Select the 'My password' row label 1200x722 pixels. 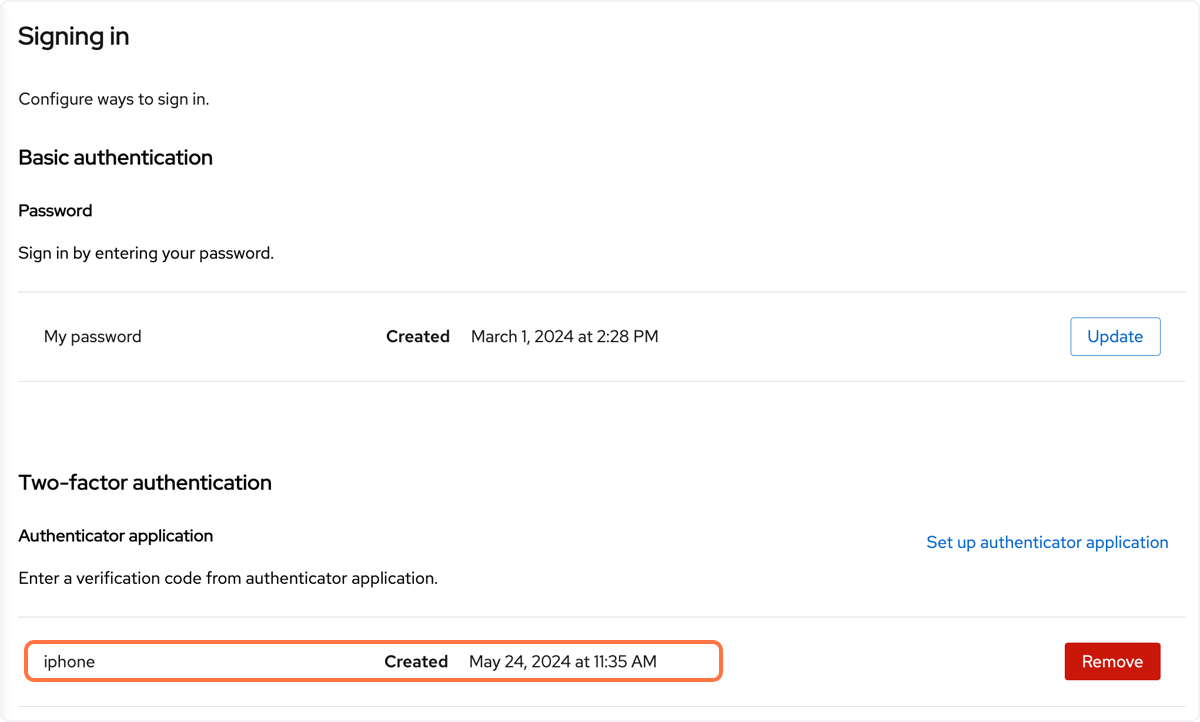(x=93, y=336)
